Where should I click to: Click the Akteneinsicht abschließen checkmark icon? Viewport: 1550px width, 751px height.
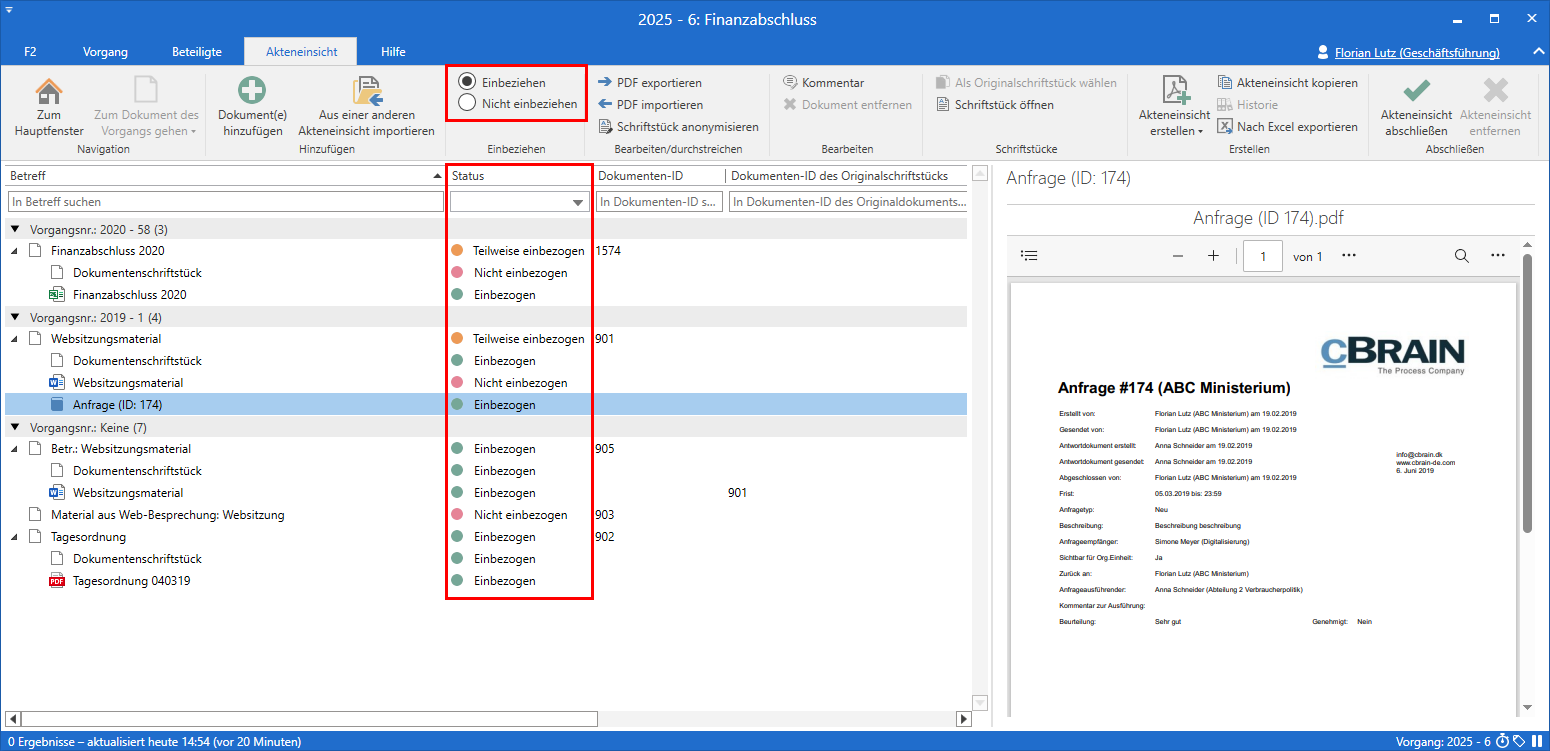point(1415,92)
